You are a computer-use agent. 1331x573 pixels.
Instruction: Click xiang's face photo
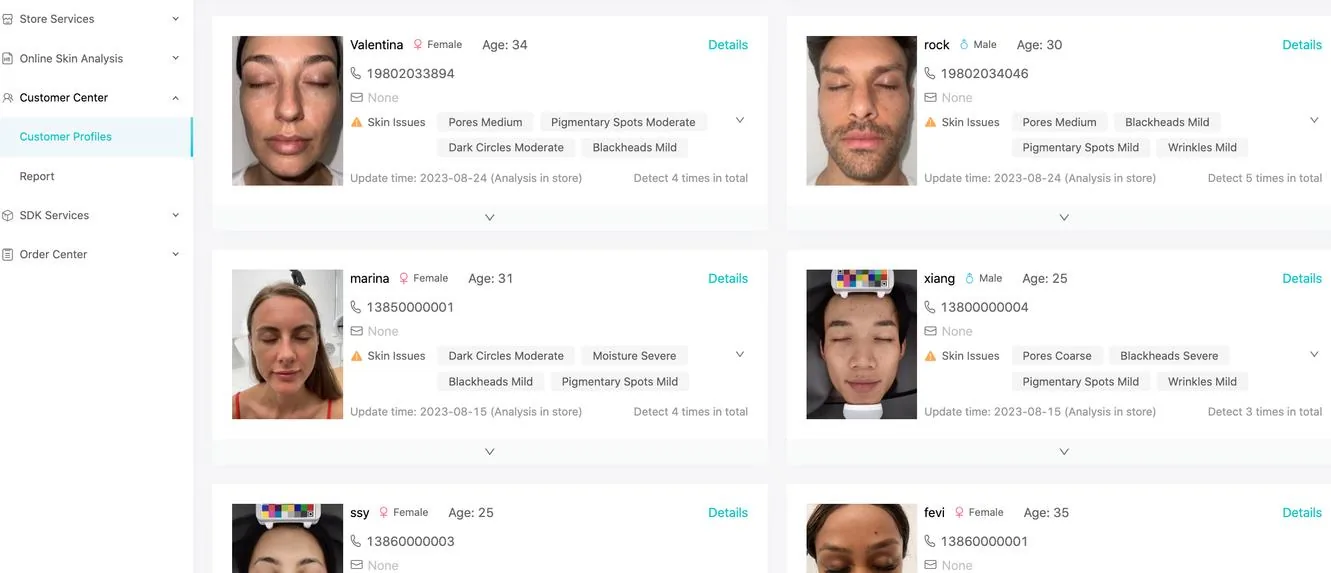click(x=862, y=345)
